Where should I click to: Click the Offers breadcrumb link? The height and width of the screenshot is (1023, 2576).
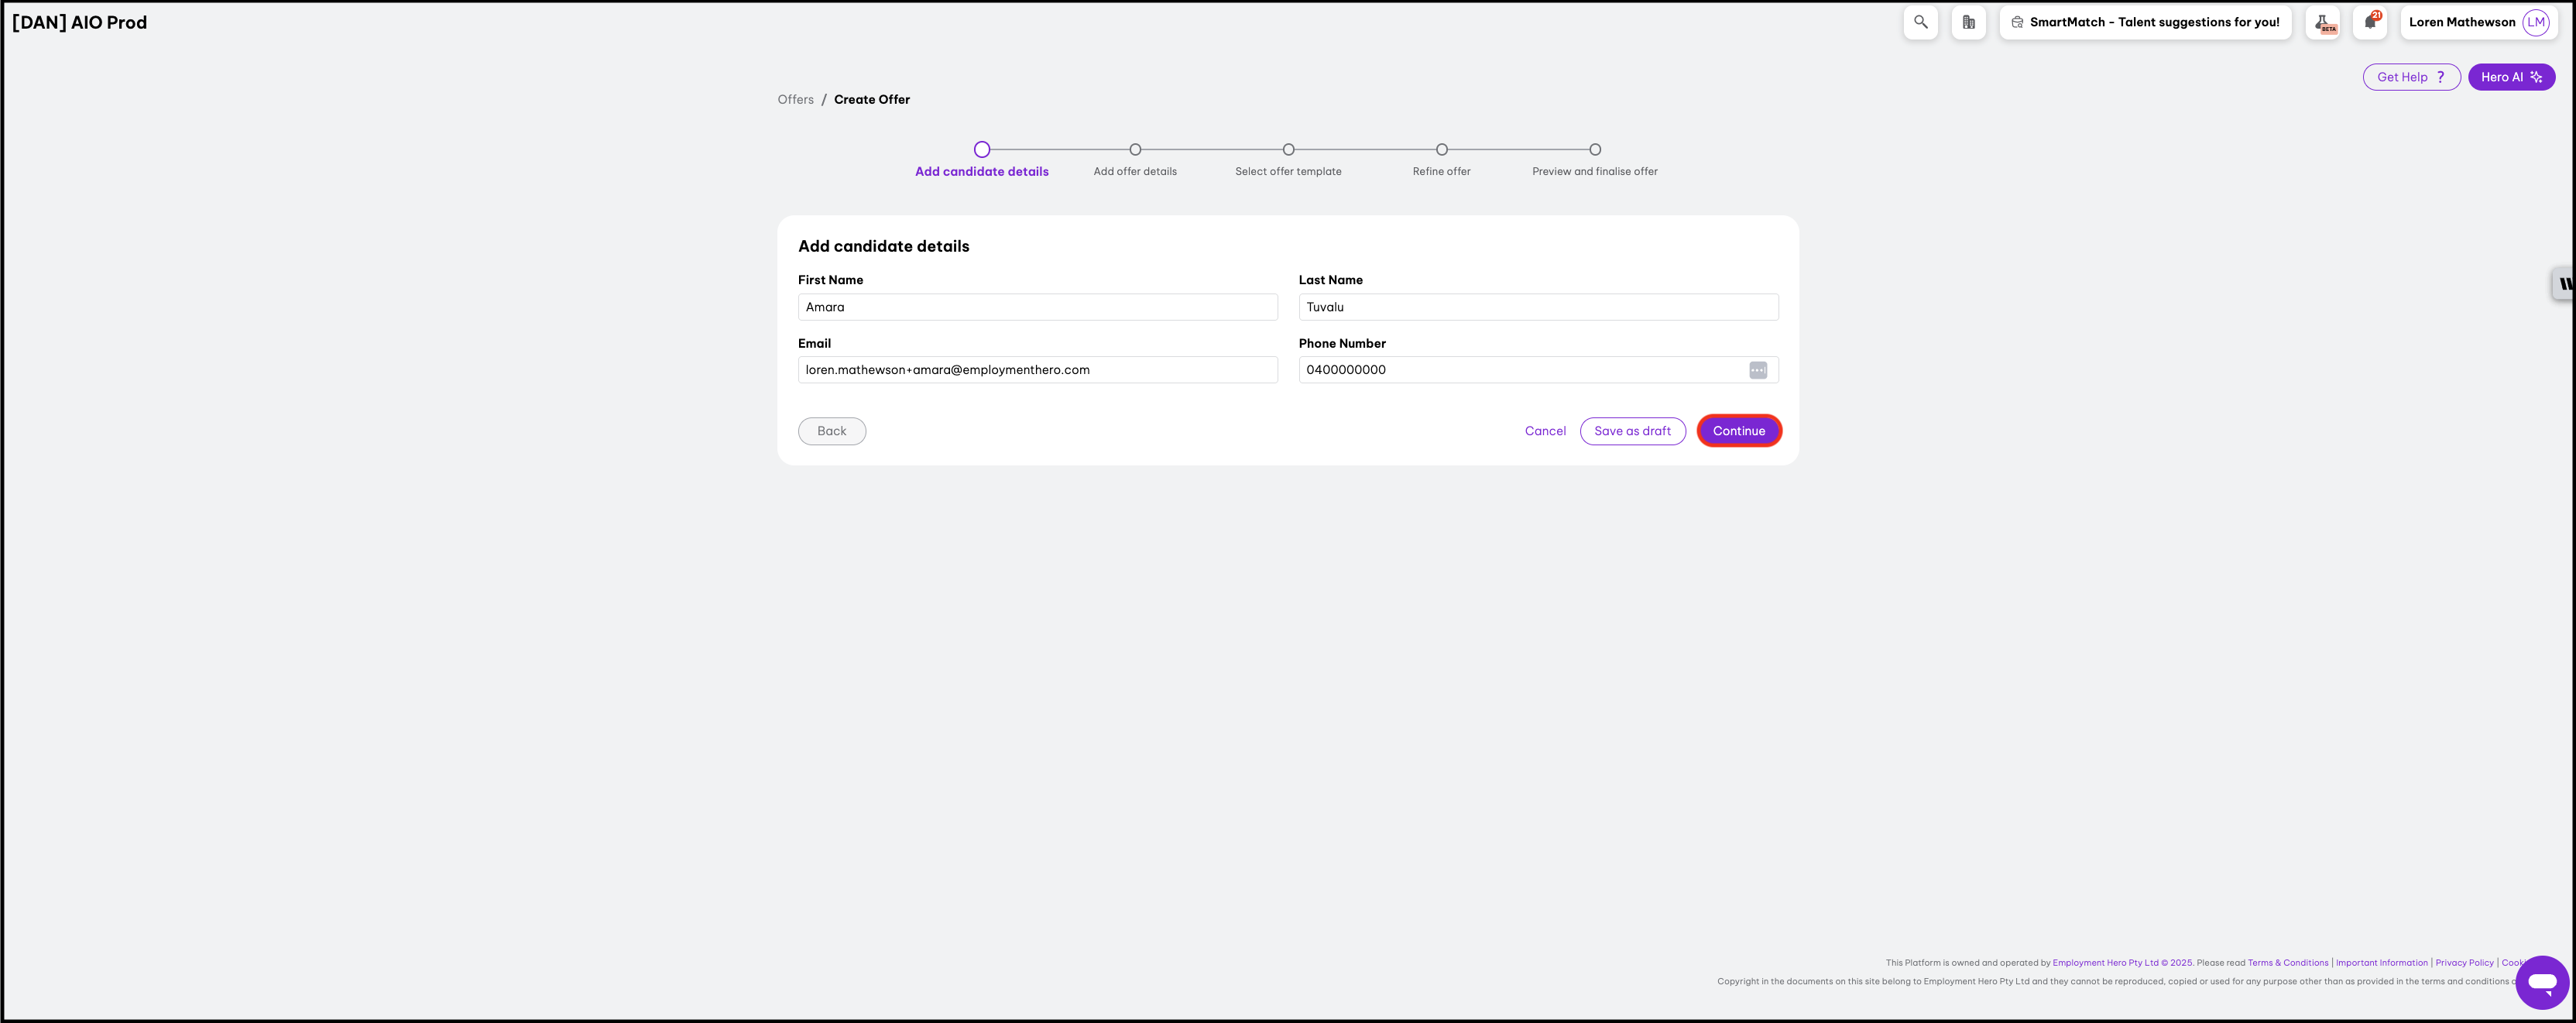[795, 99]
